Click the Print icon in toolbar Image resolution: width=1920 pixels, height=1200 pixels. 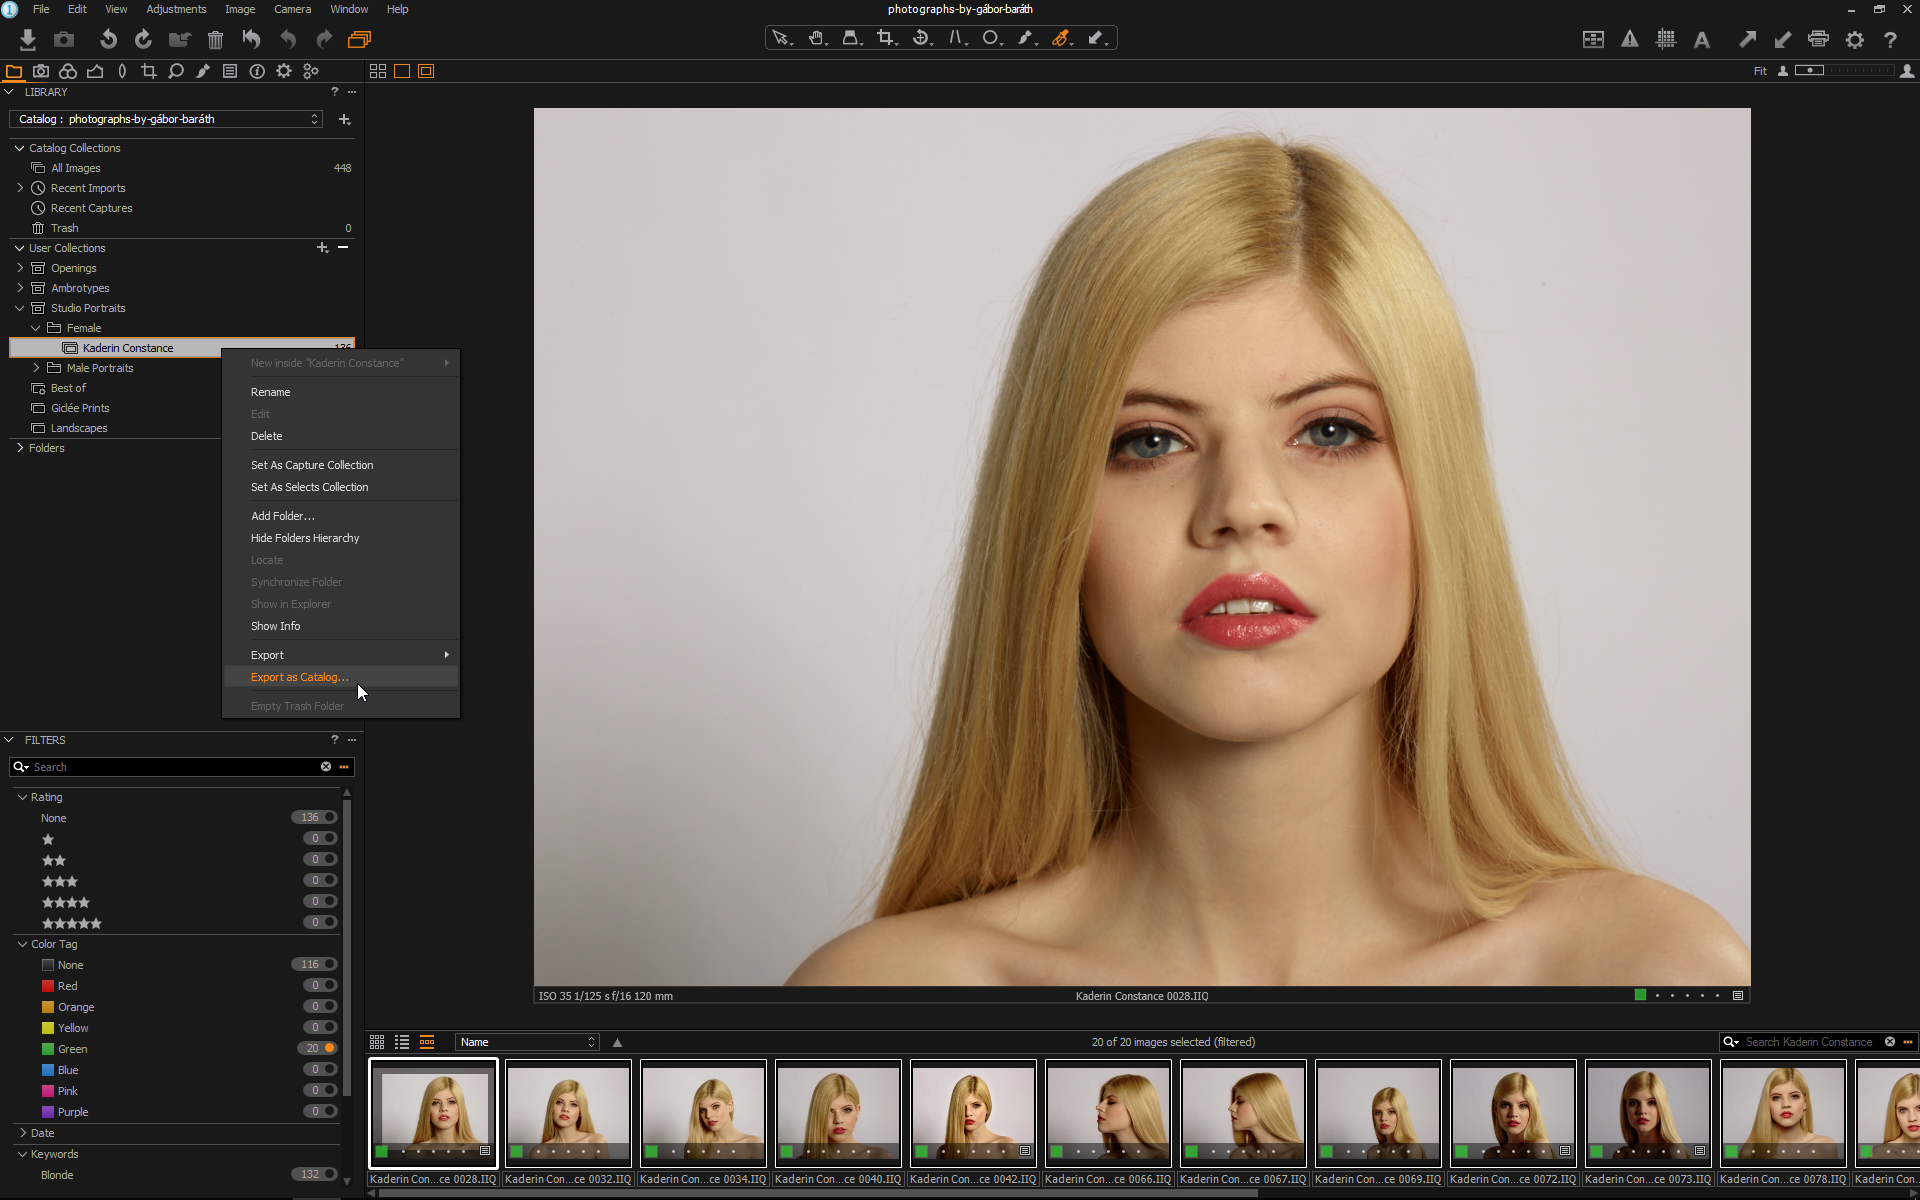[x=1818, y=39]
